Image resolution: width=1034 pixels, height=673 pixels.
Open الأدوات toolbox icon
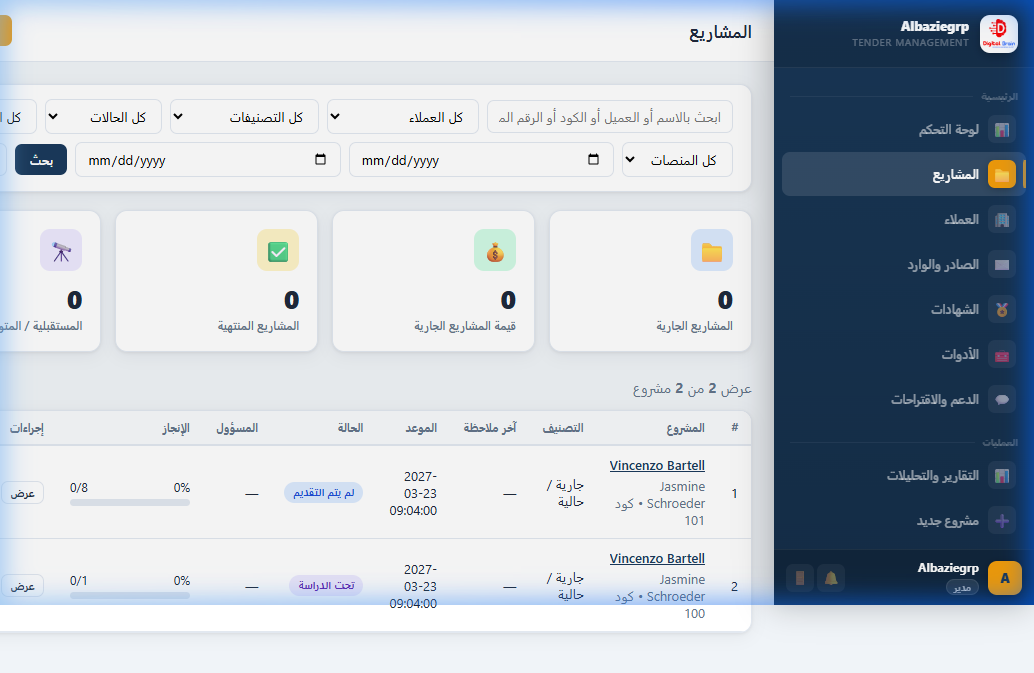coord(1002,355)
